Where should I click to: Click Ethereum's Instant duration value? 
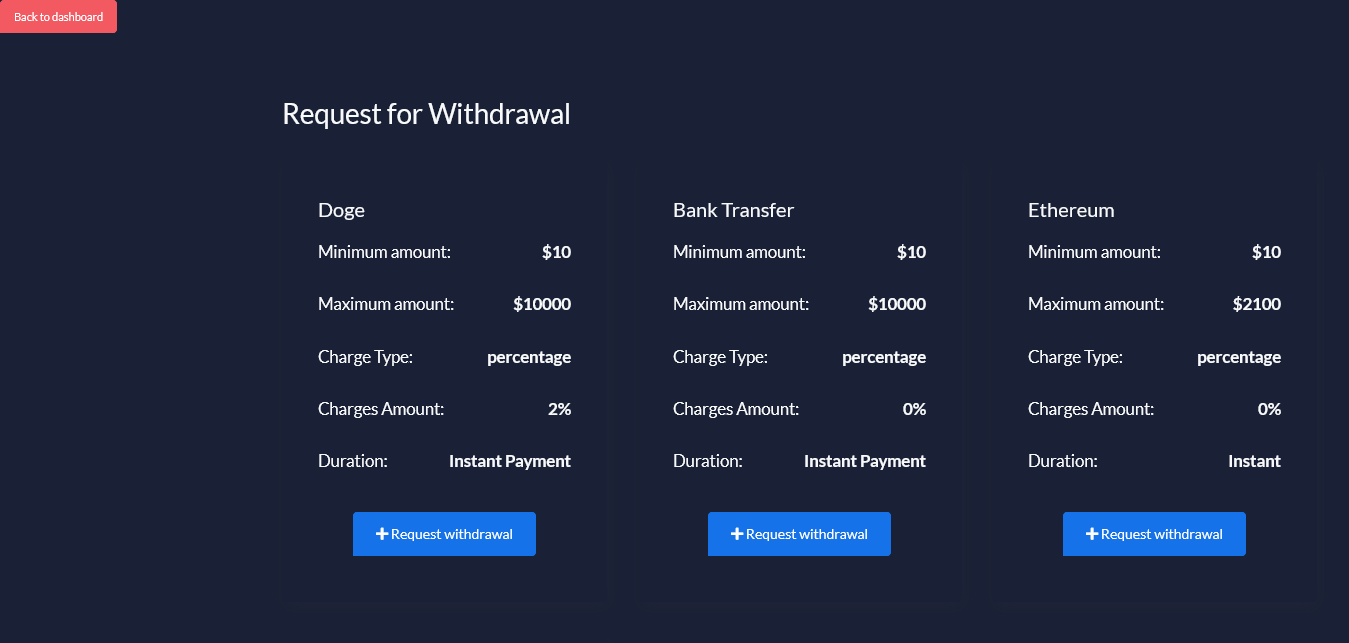(1254, 461)
